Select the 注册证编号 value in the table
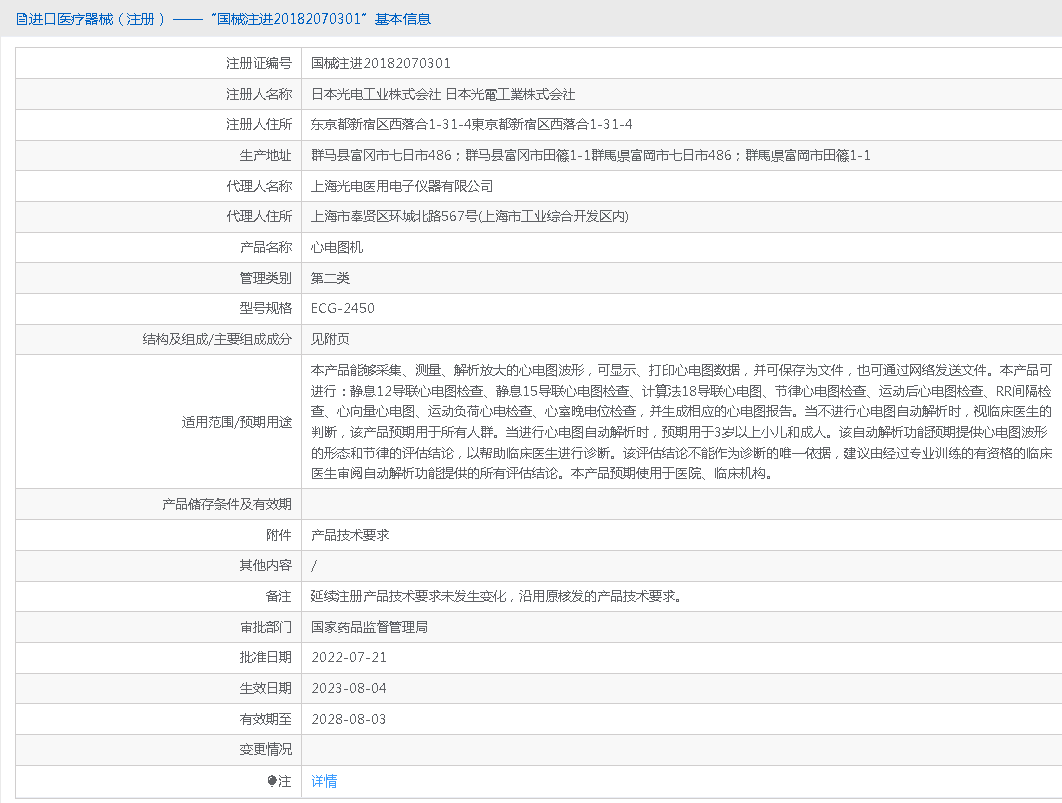 pos(380,63)
